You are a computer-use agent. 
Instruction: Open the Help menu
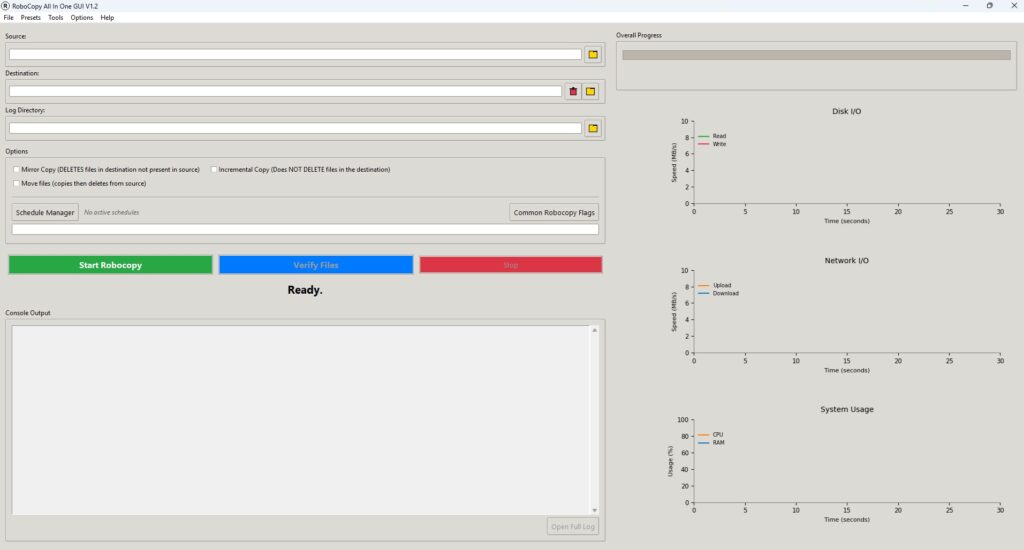pos(107,18)
